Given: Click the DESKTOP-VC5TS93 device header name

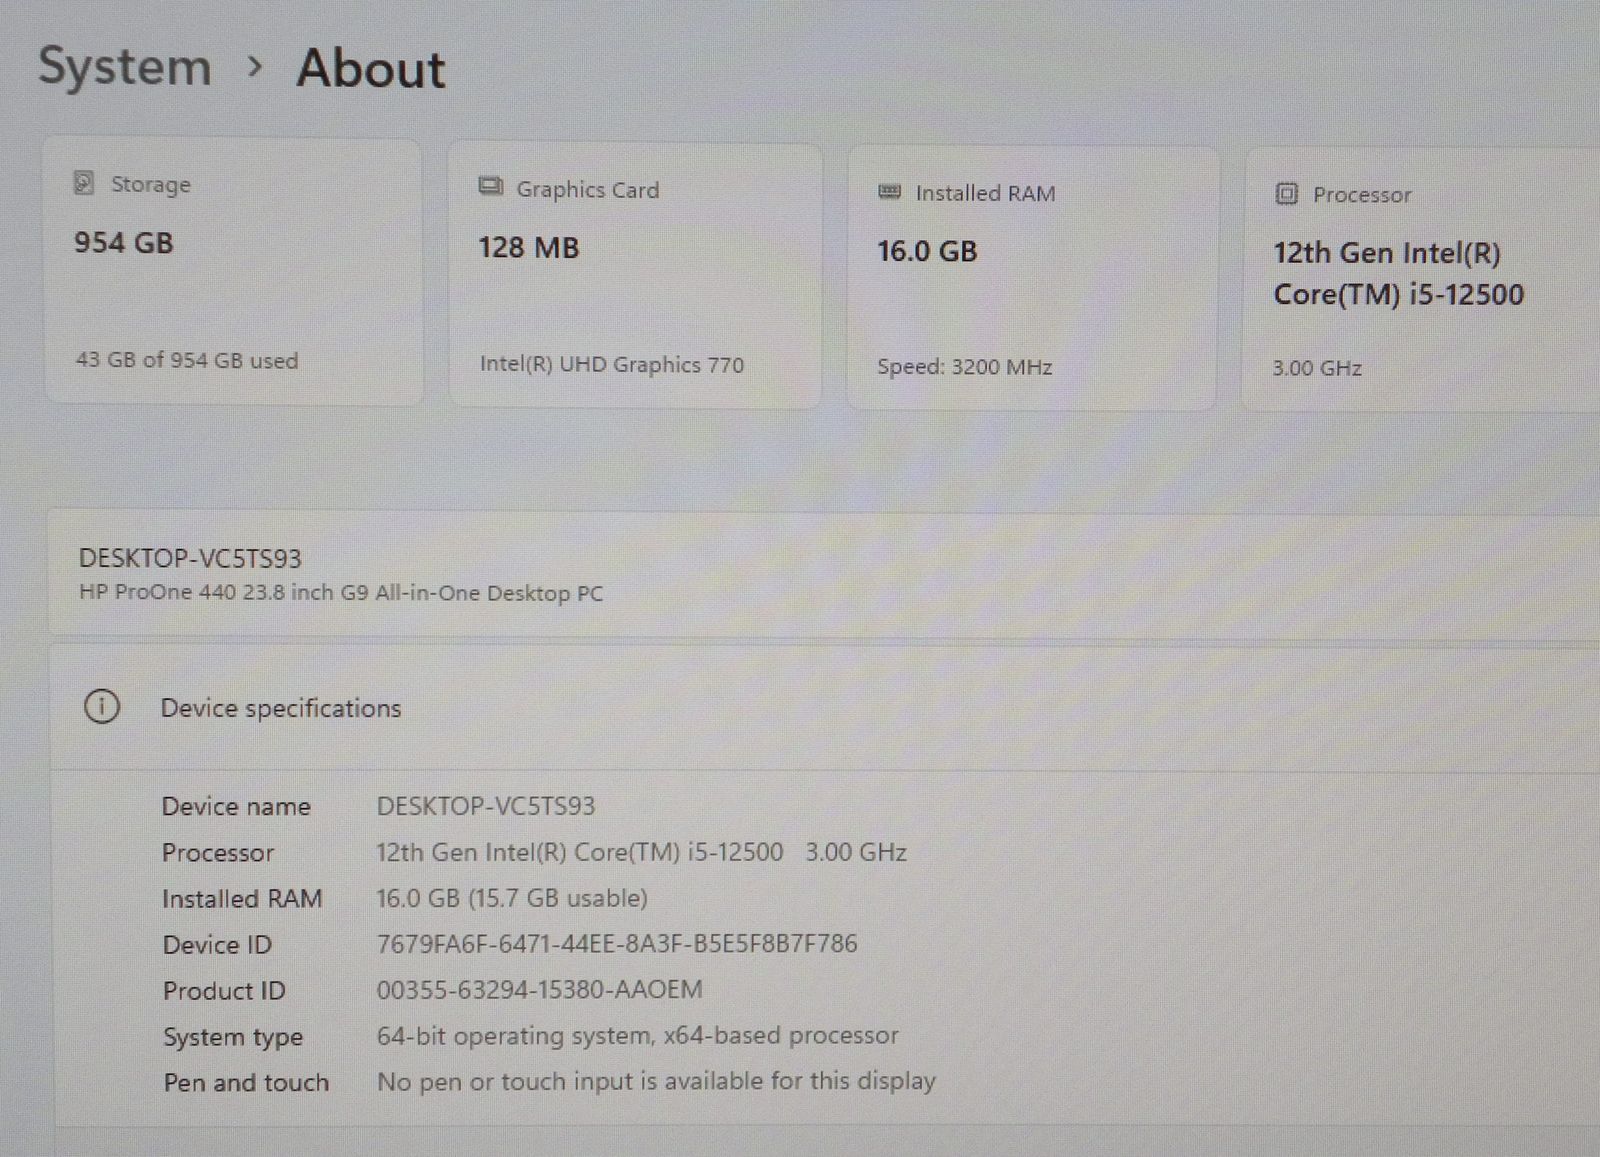Looking at the screenshot, I should (190, 558).
